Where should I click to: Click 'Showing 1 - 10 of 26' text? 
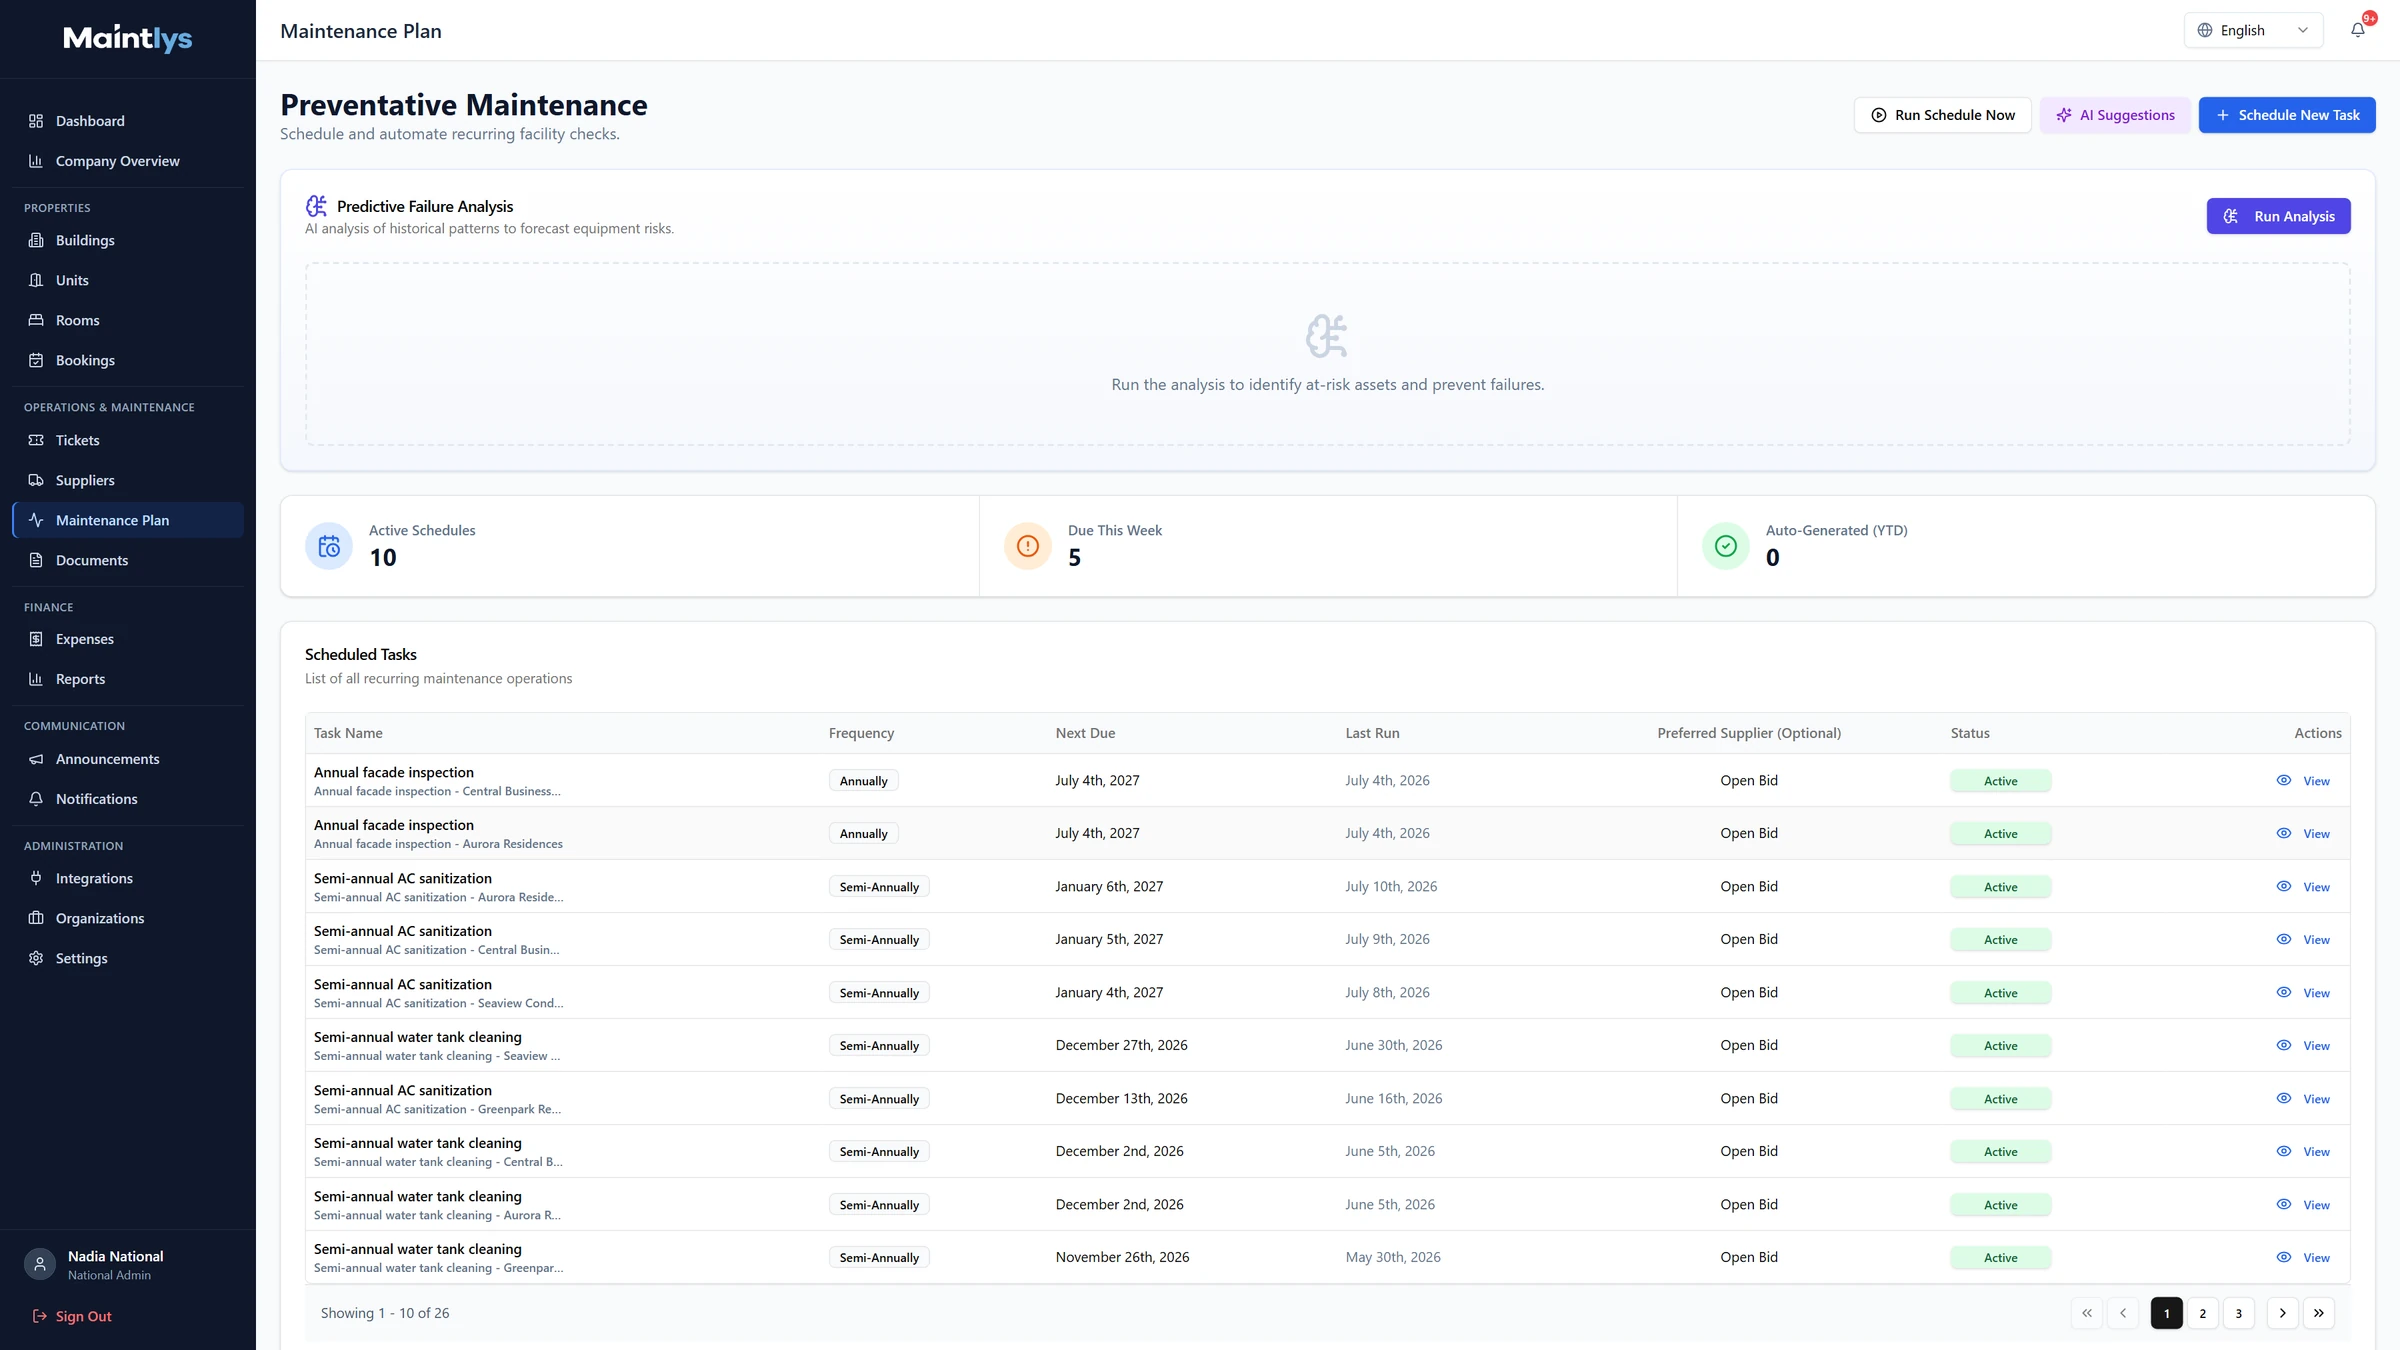(385, 1313)
